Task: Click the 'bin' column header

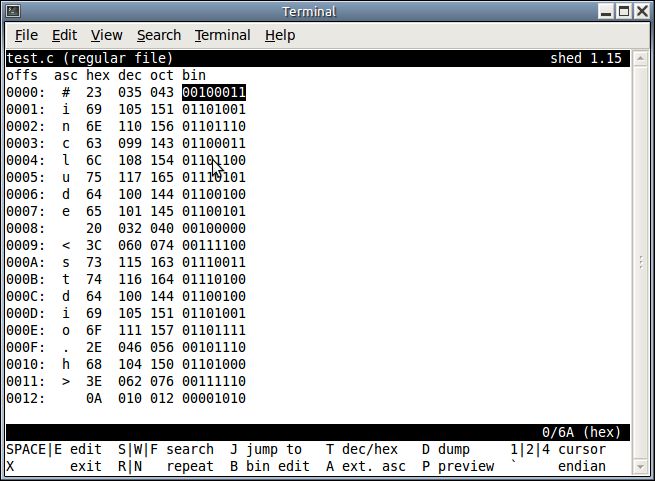Action: [194, 75]
